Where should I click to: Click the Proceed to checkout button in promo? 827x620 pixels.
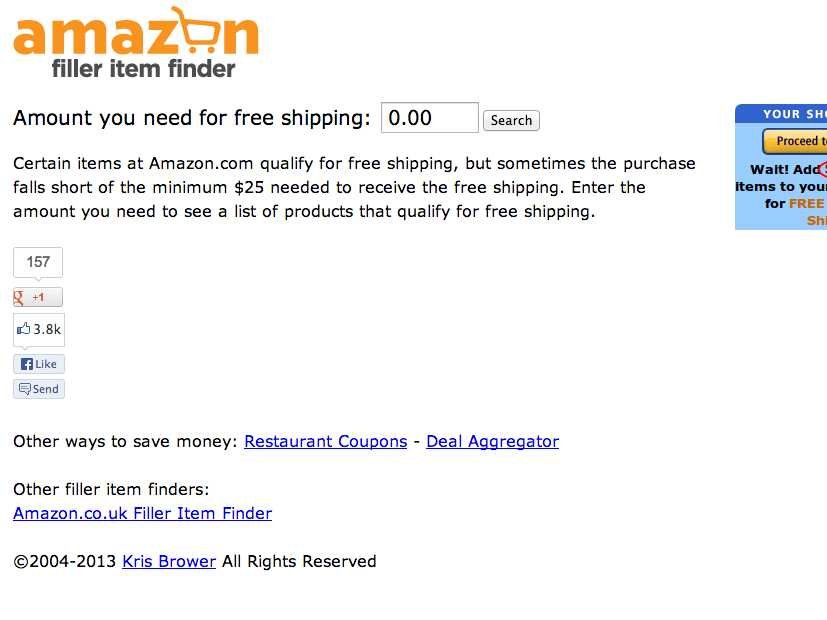coord(796,141)
